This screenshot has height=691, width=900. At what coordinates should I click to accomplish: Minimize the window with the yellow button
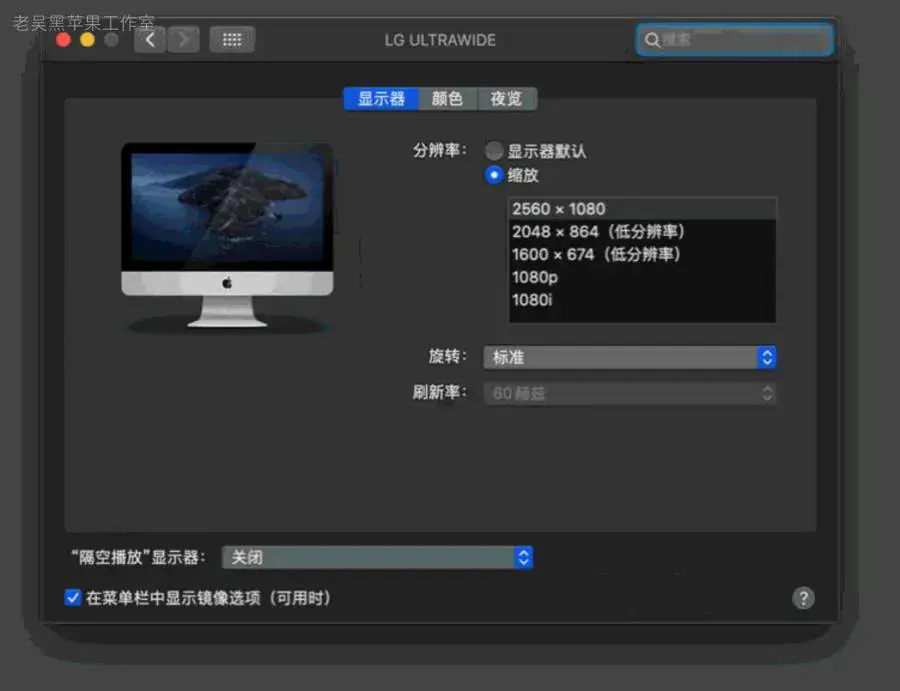coord(87,40)
